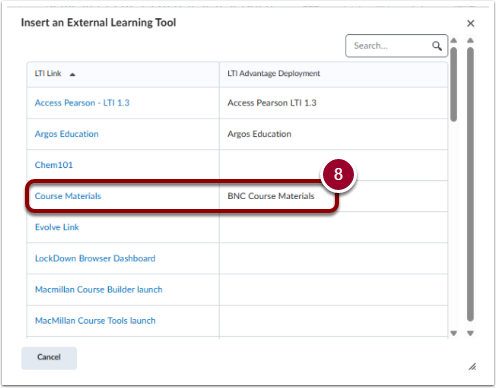The height and width of the screenshot is (388, 496).
Task: Click outer scrollbar down arrow
Action: click(x=470, y=333)
